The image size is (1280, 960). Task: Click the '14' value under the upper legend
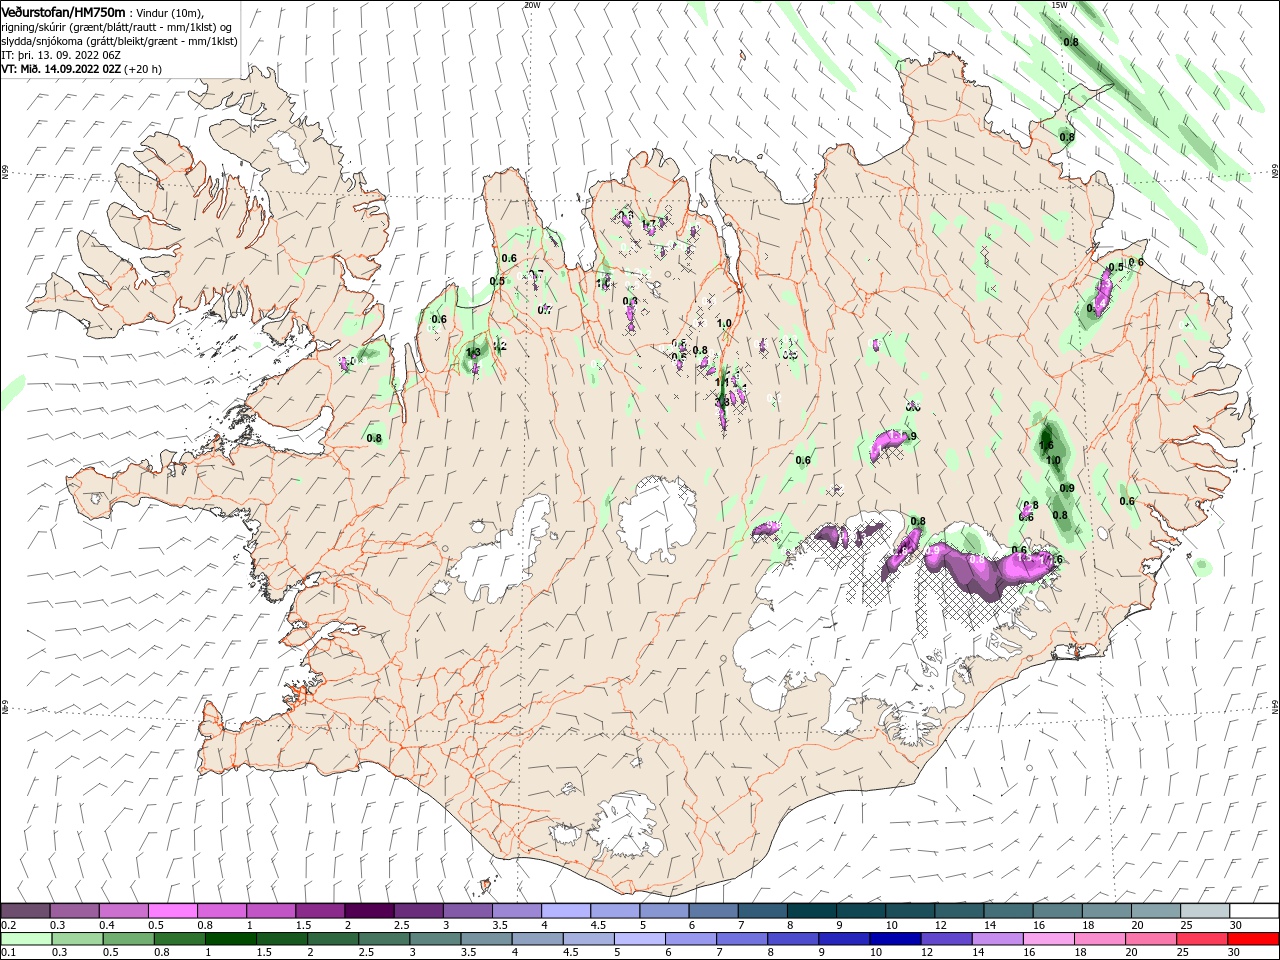[x=990, y=925]
